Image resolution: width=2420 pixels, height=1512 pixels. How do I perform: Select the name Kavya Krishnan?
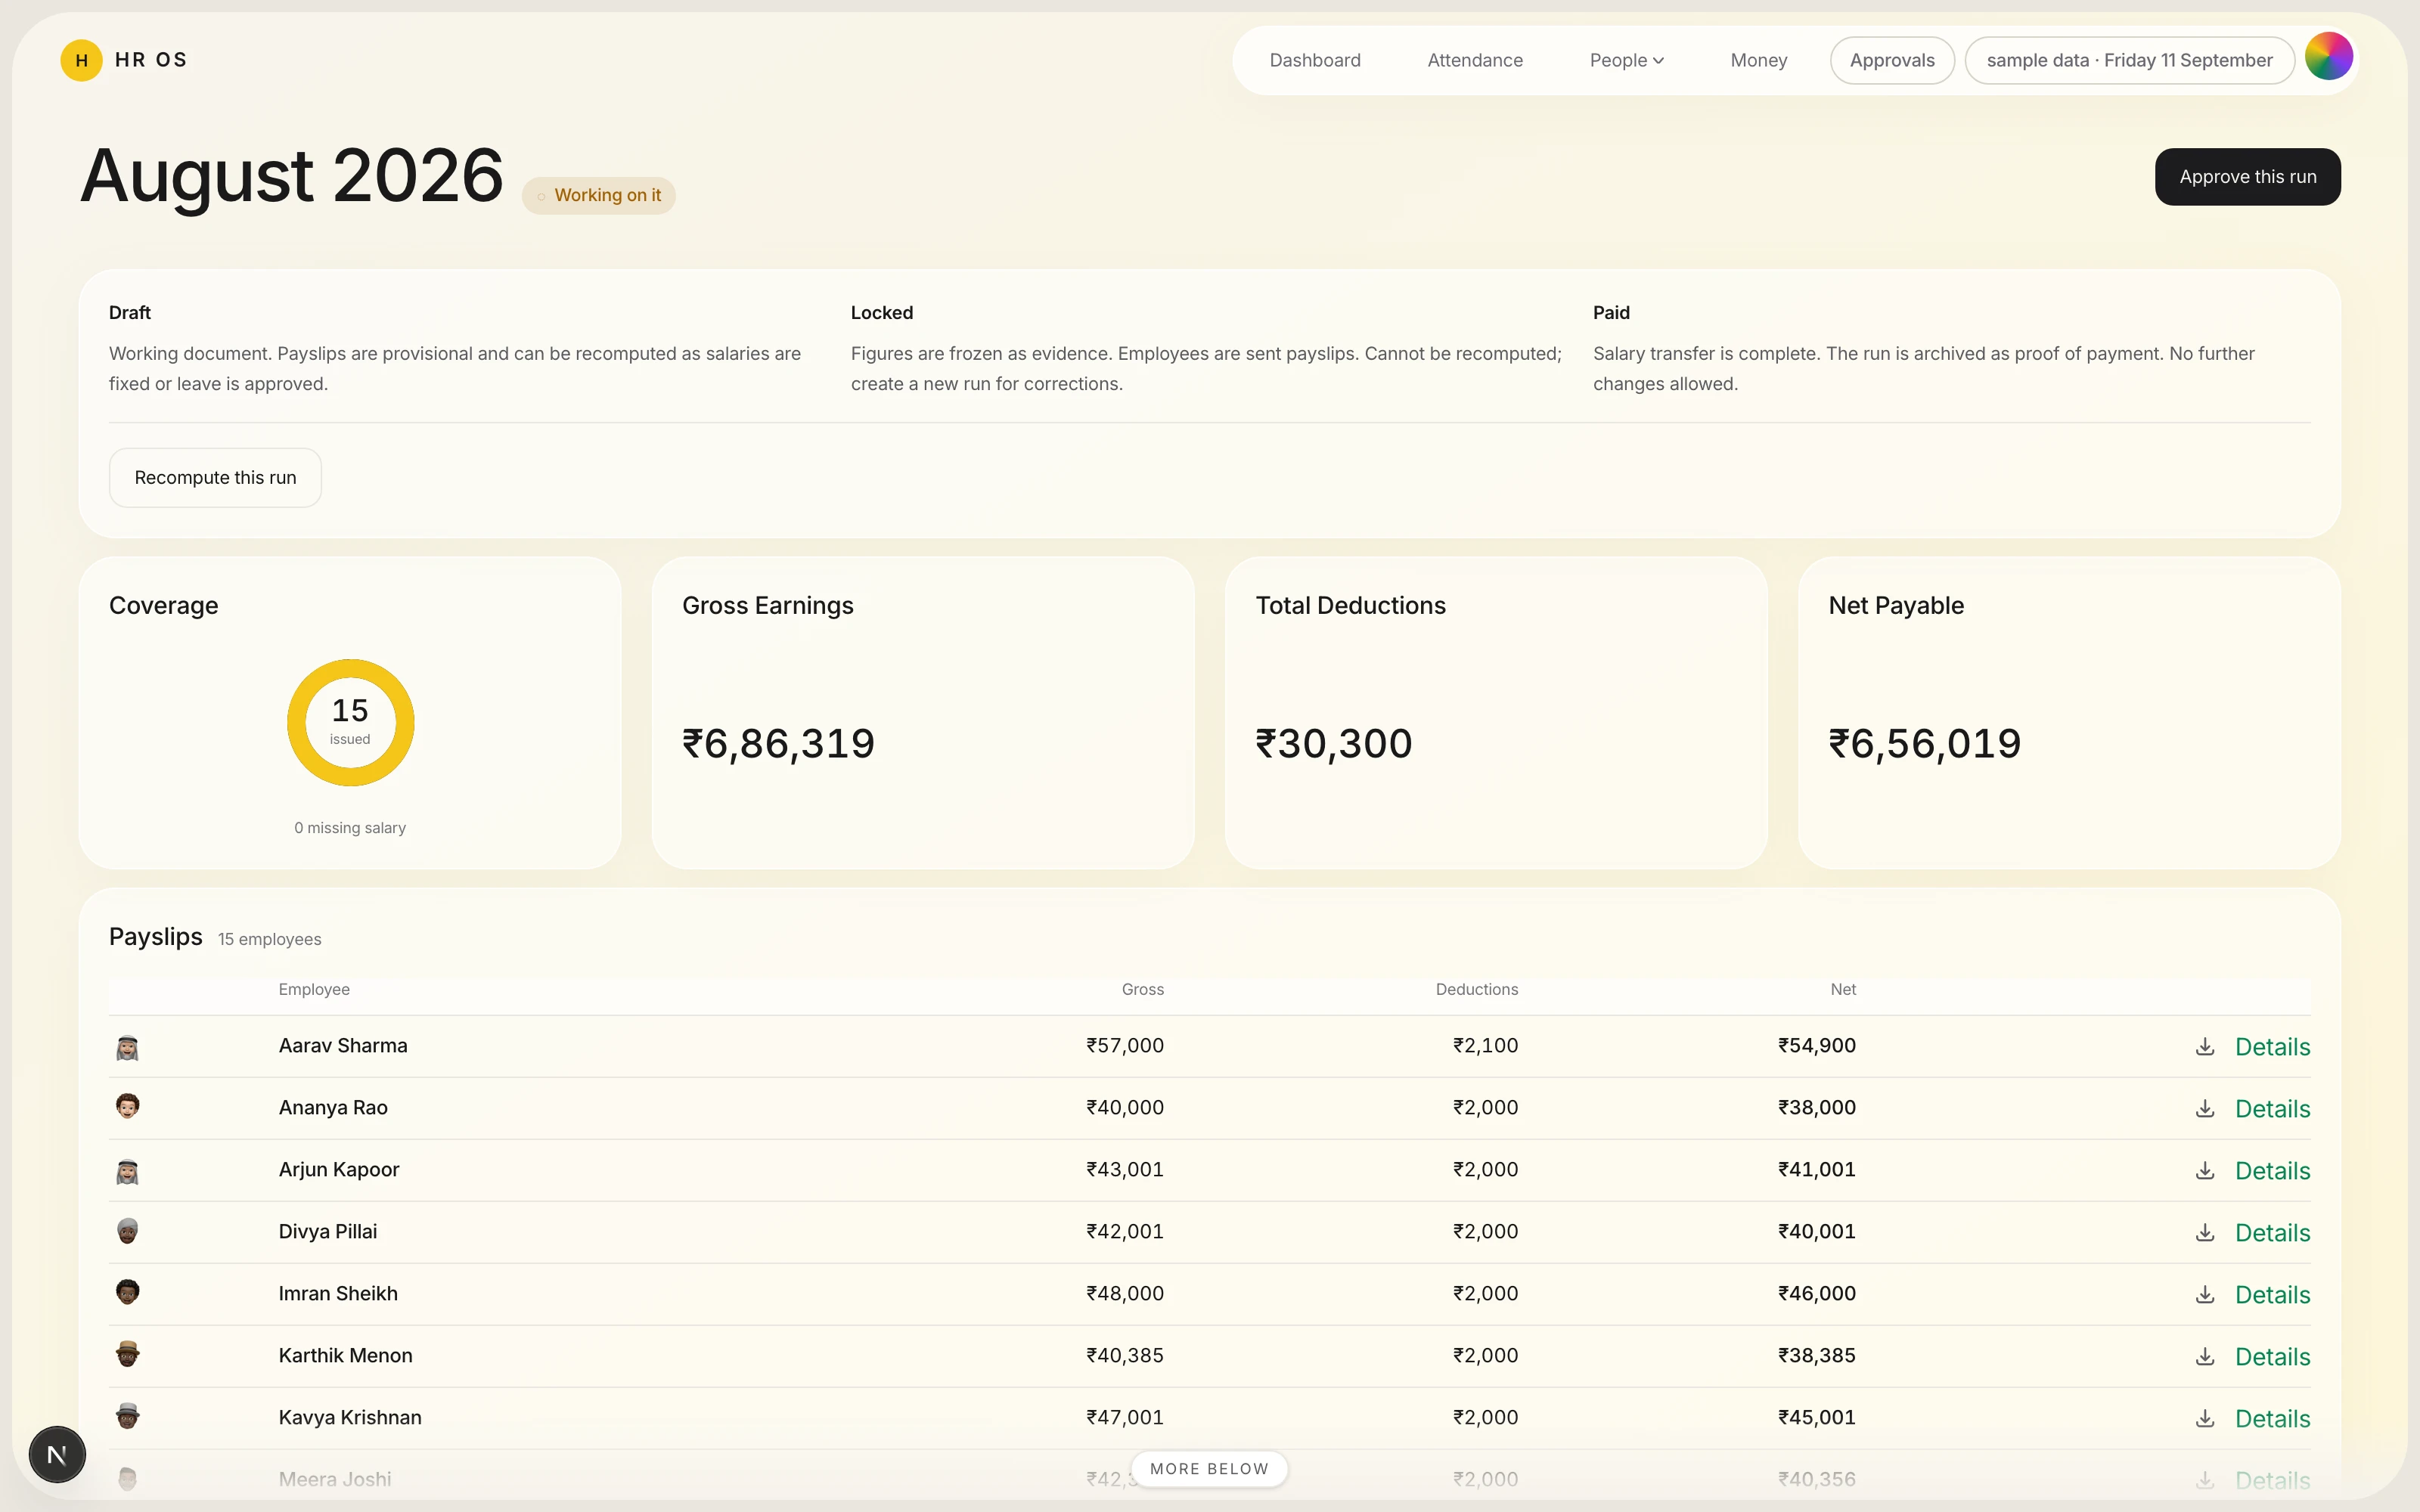(x=350, y=1418)
